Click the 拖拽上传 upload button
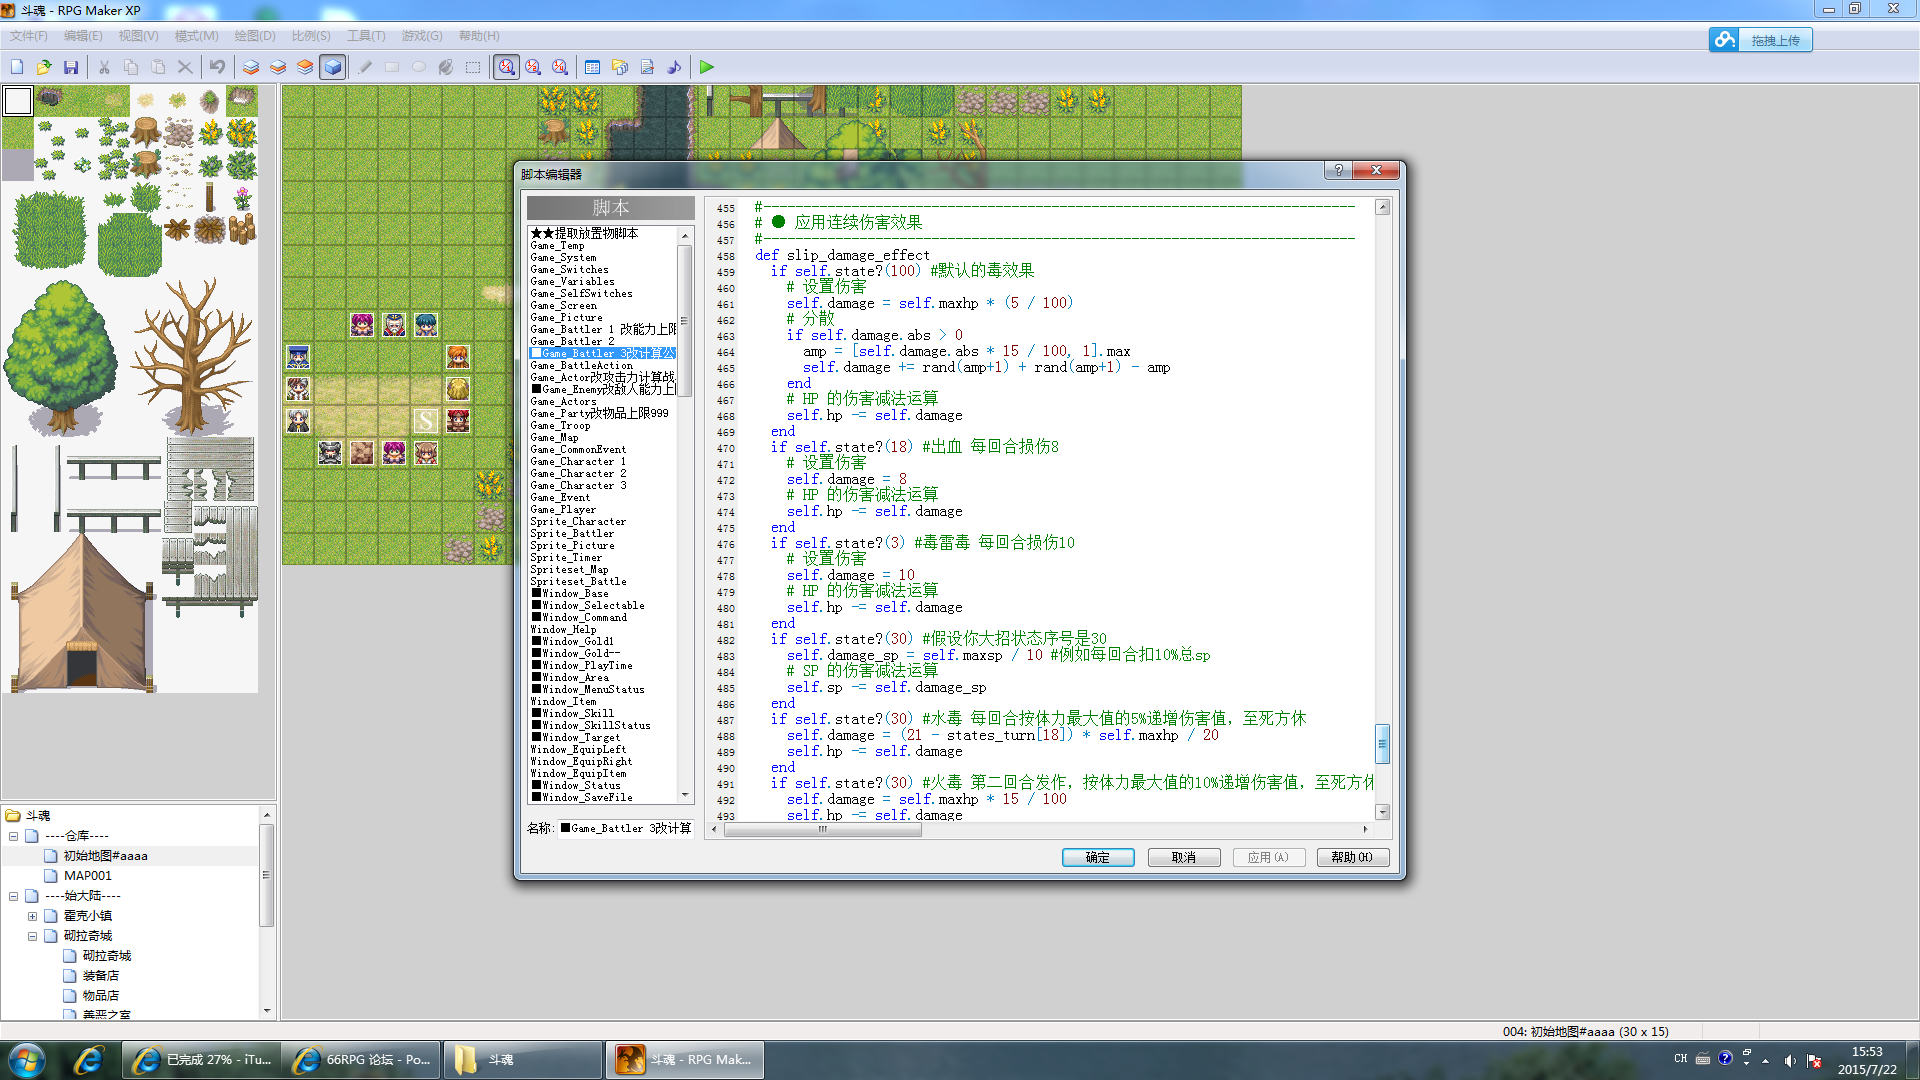This screenshot has height=1080, width=1920. tap(1761, 40)
